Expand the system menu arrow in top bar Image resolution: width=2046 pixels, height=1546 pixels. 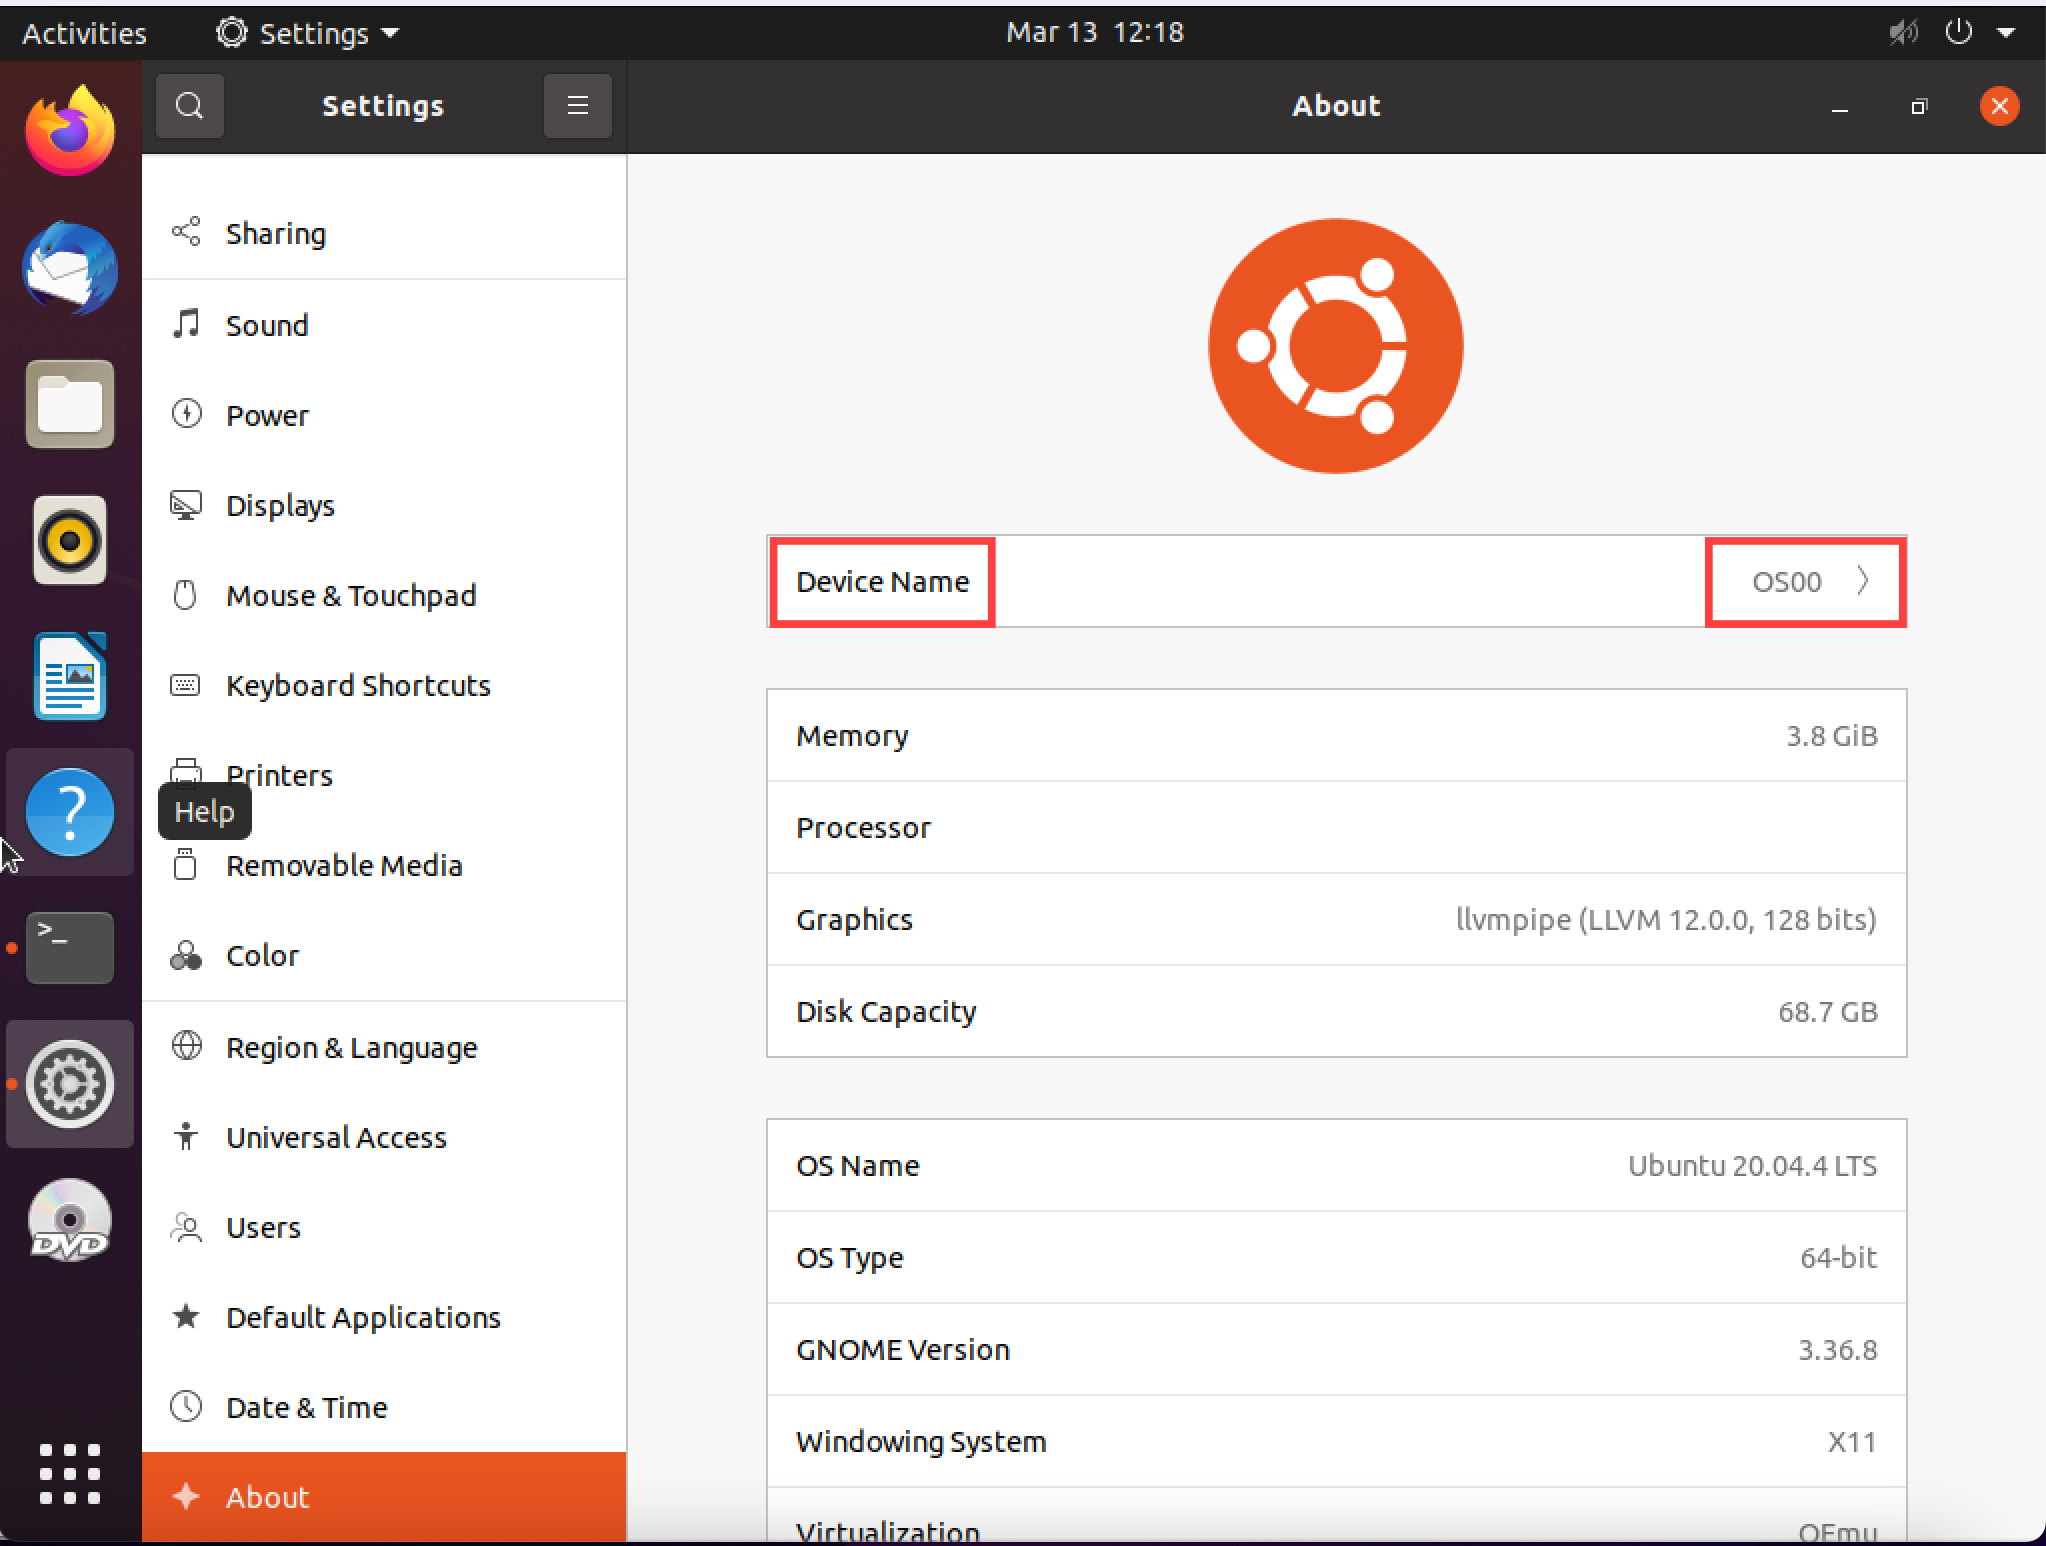pyautogui.click(x=2006, y=33)
